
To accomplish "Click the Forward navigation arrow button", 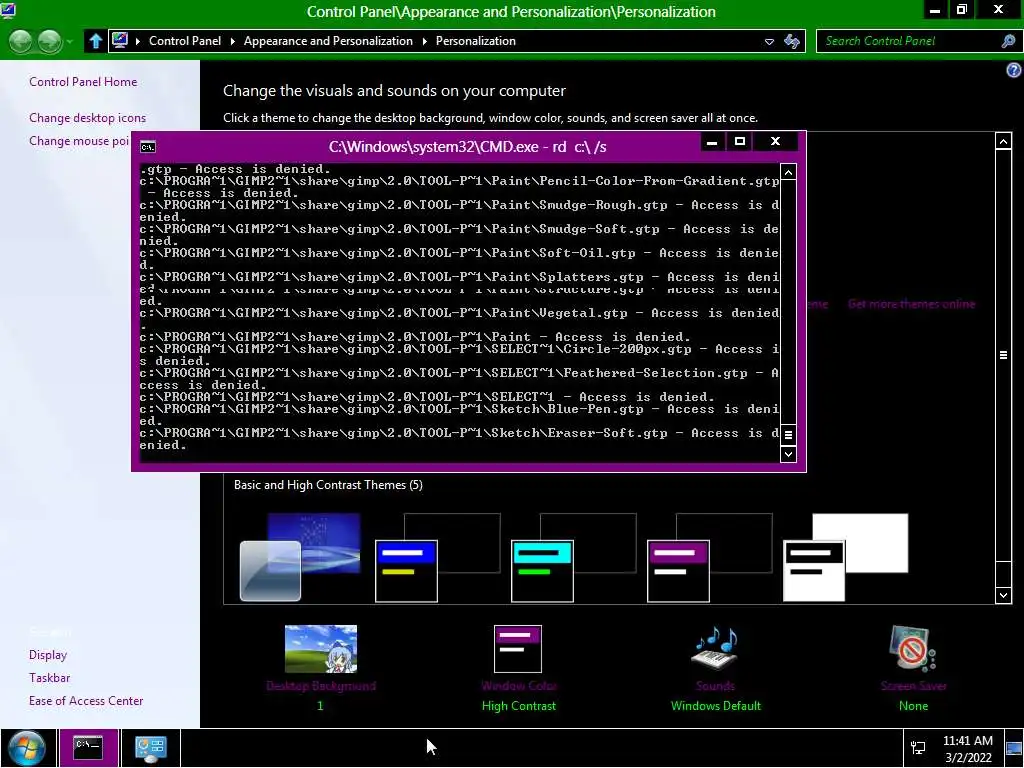I will tap(50, 41).
